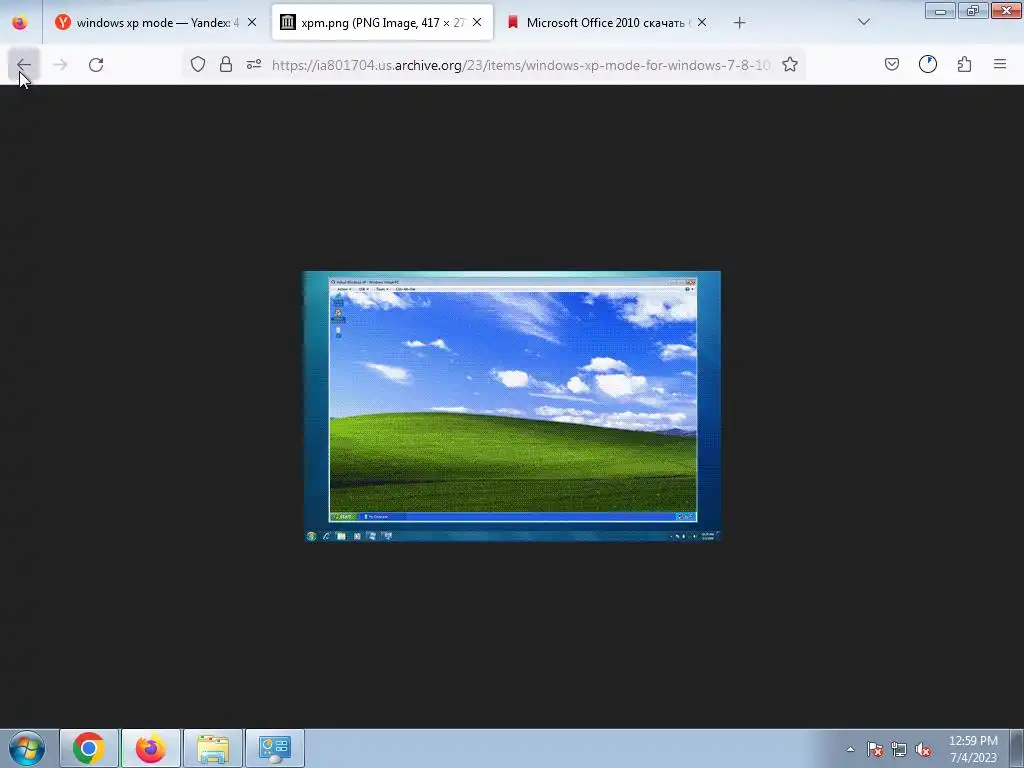Close the Yandex search tab
The image size is (1024, 768).
coord(252,22)
